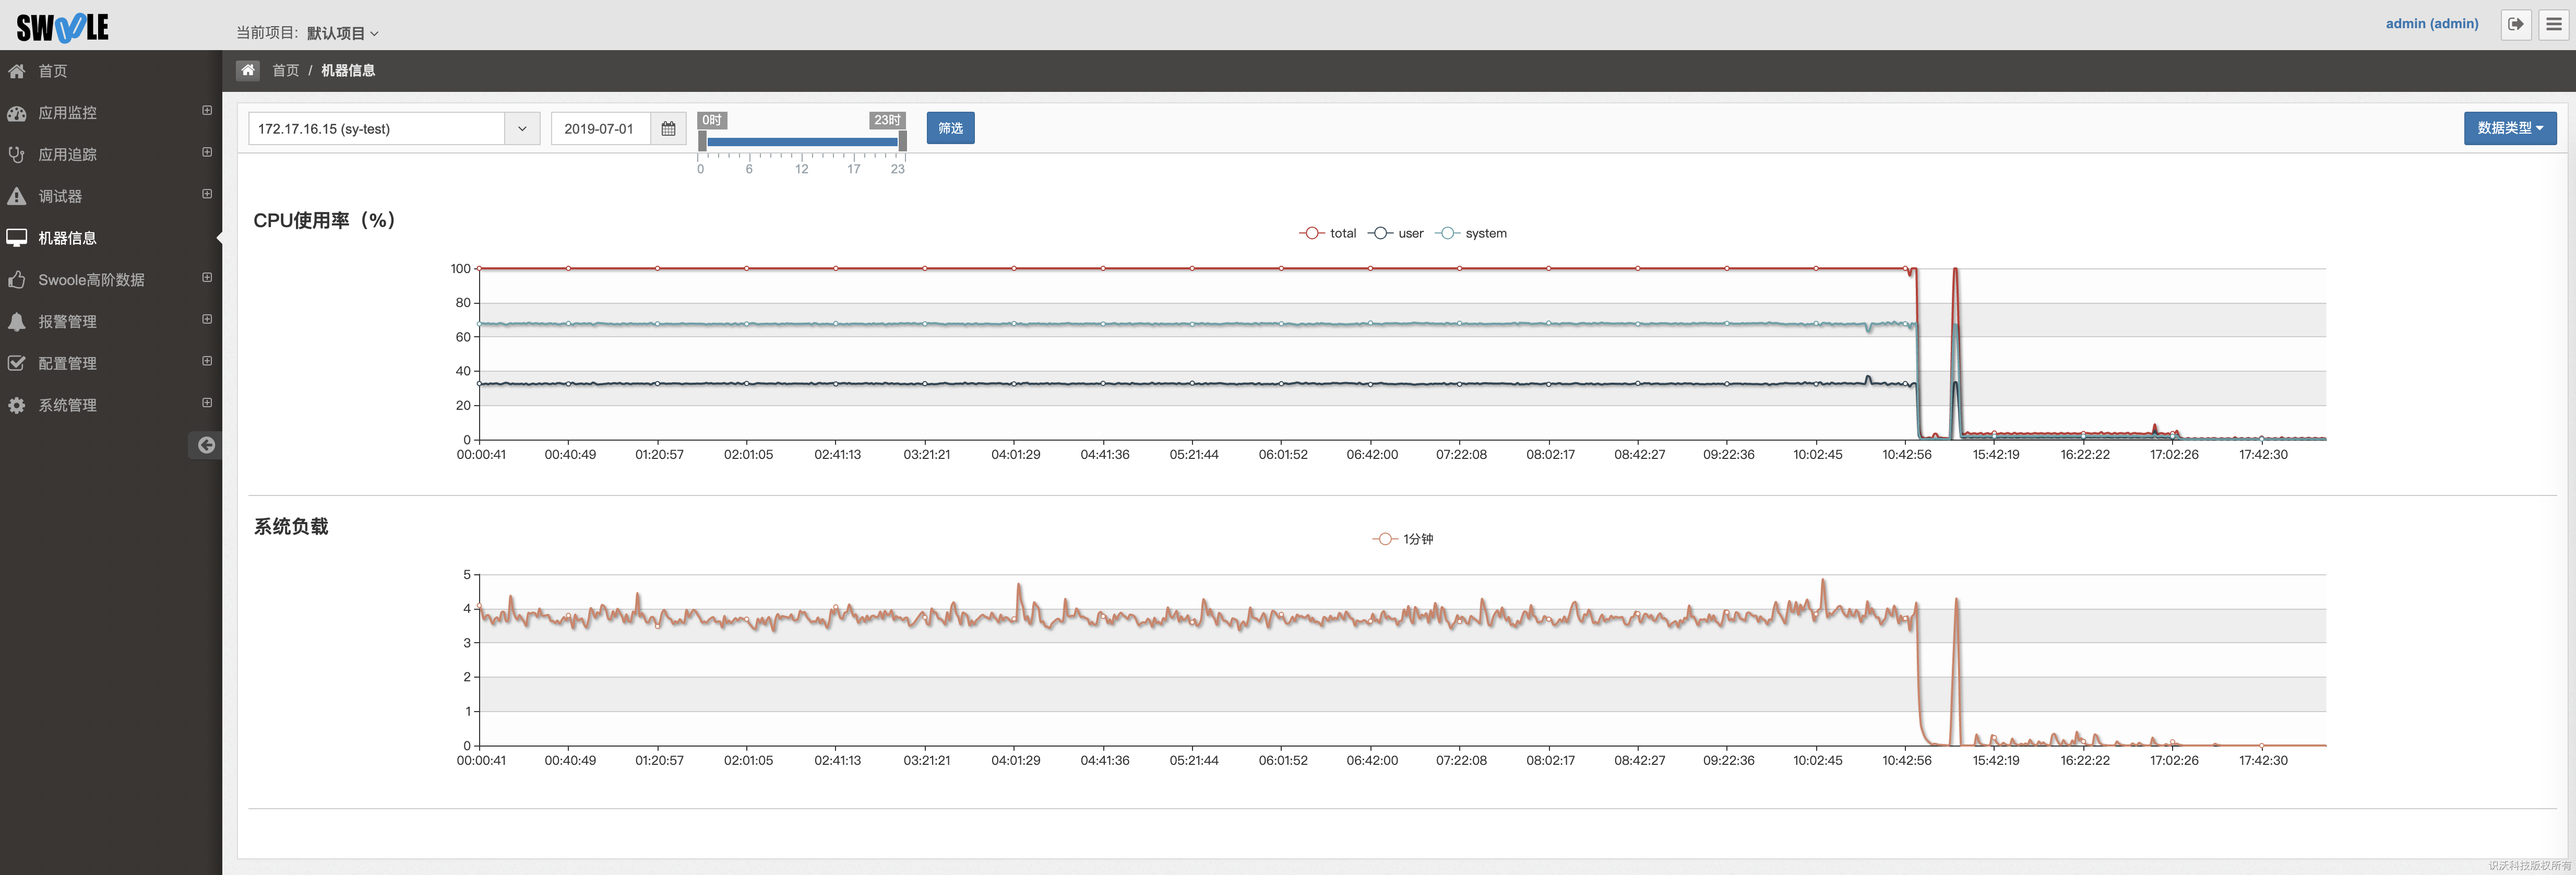Click the 17:42:30 label on load chart axis
This screenshot has height=875, width=2576.
(2263, 760)
